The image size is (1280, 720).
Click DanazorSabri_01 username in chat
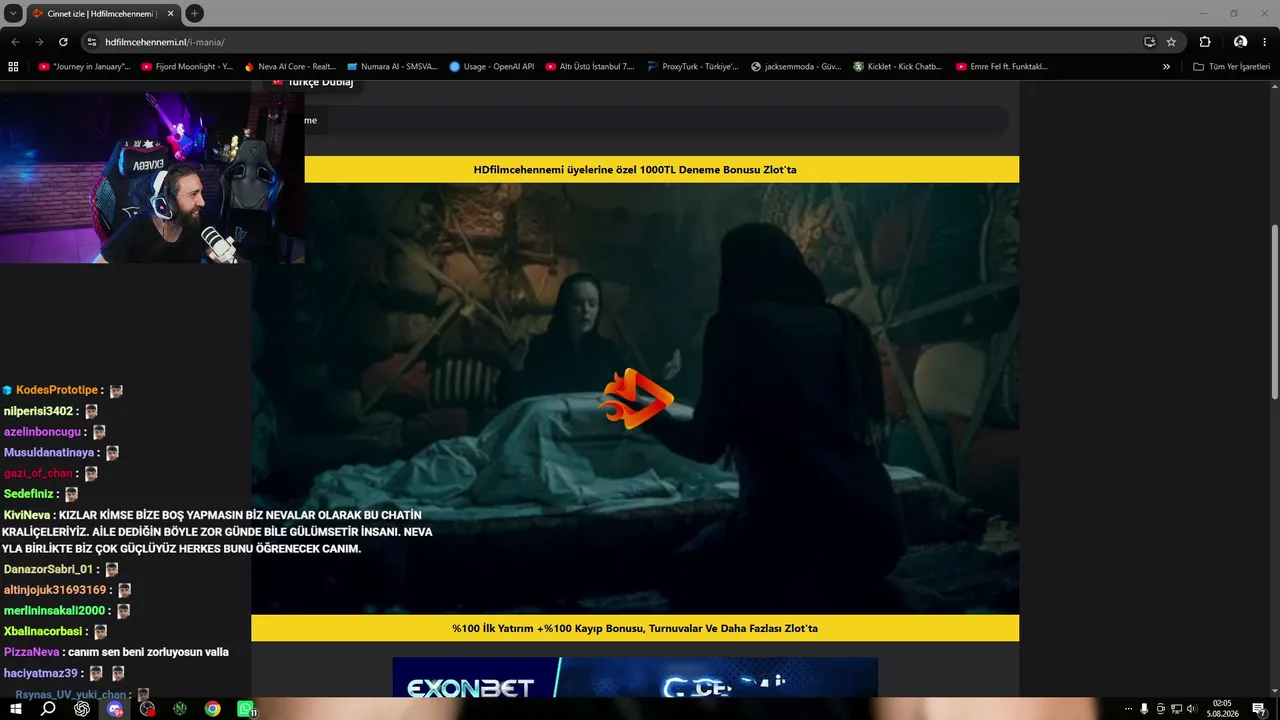48,569
